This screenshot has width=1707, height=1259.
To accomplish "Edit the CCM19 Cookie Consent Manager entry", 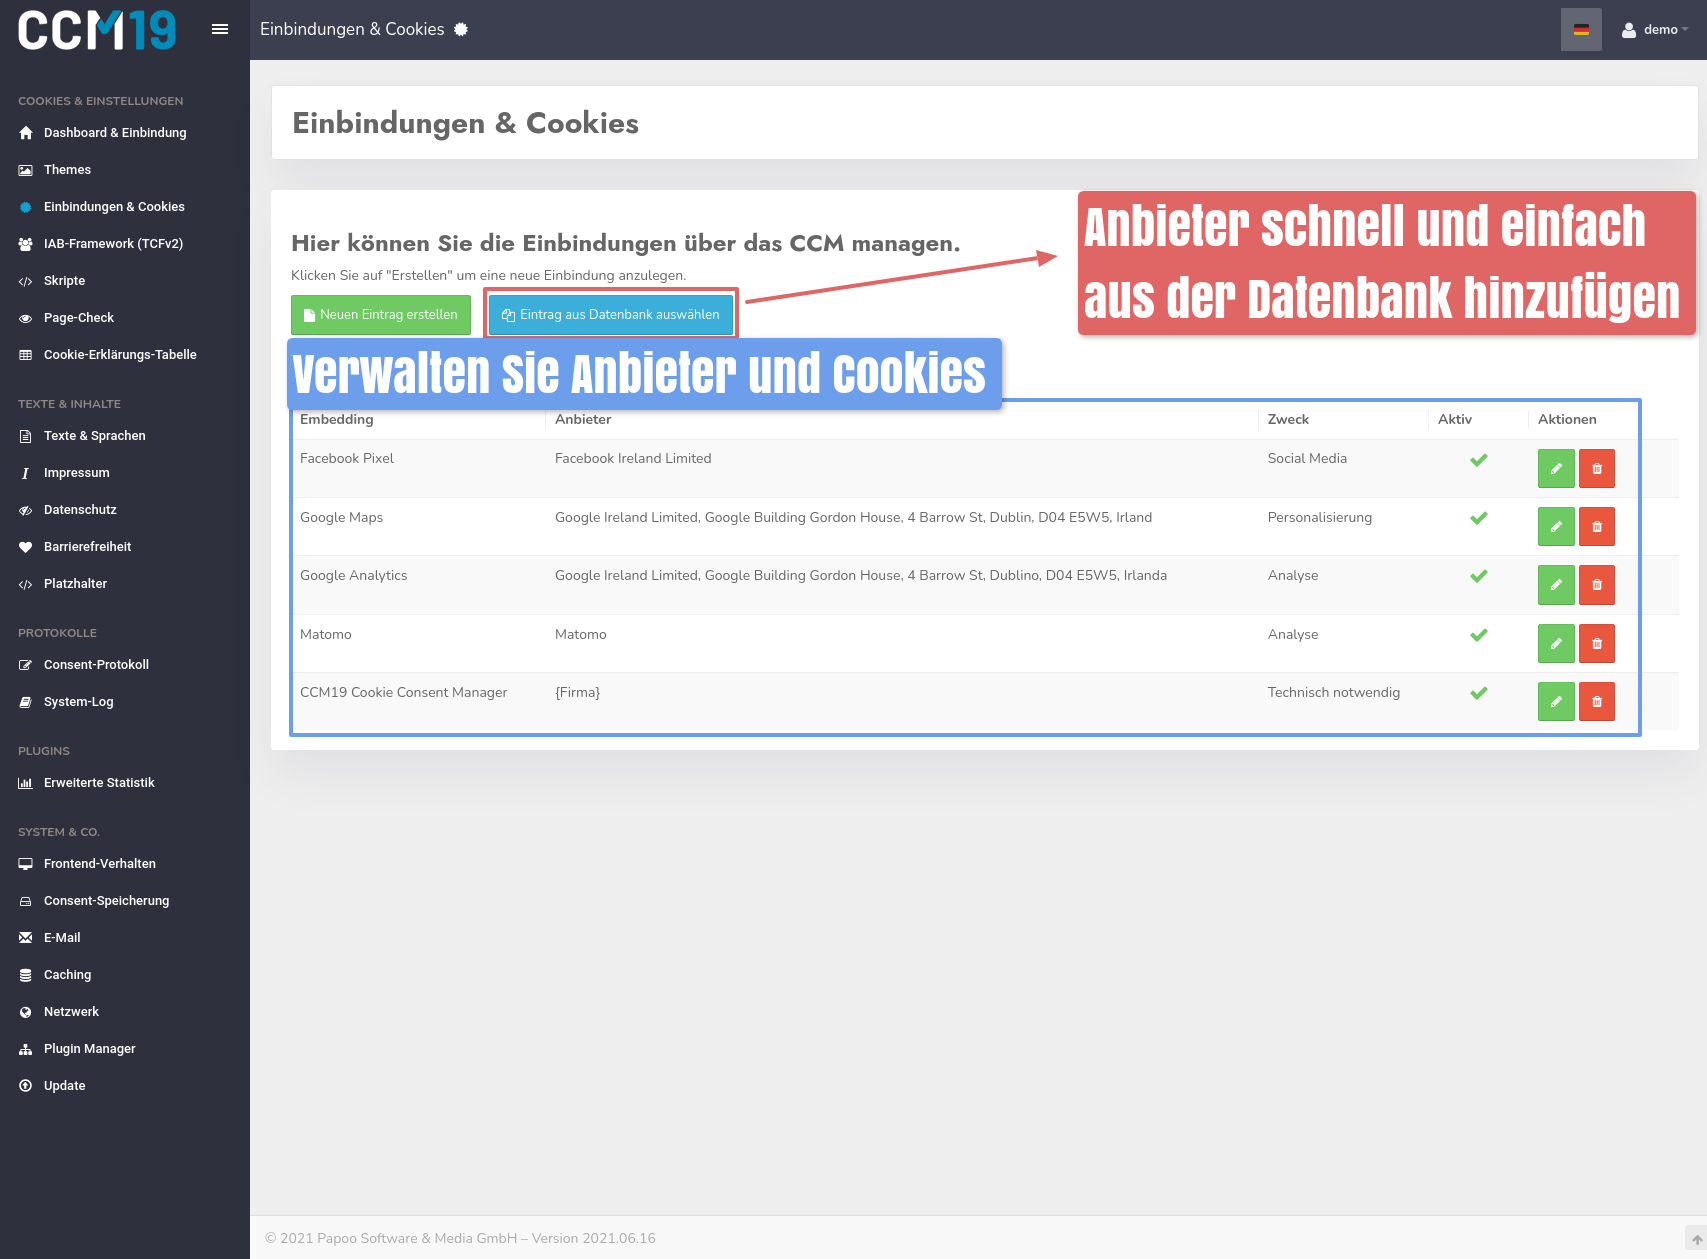I will pos(1556,702).
